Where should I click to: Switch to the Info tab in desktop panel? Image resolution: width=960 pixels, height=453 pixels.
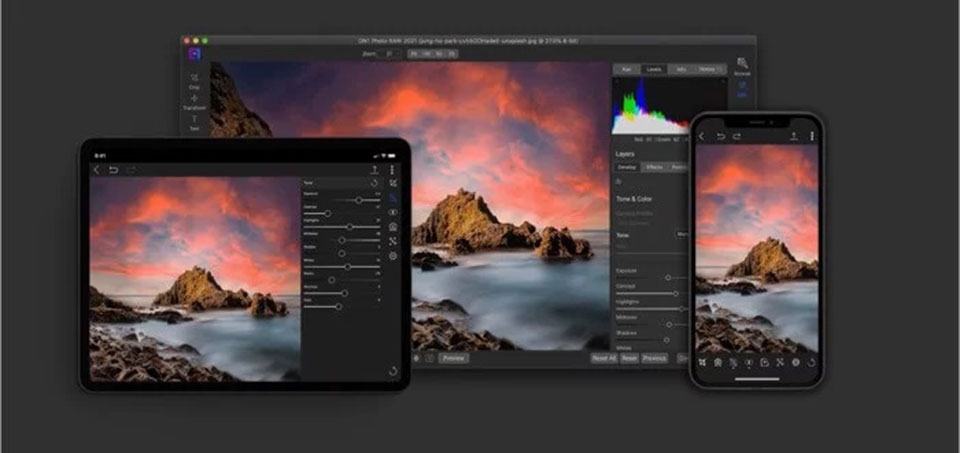pos(681,69)
